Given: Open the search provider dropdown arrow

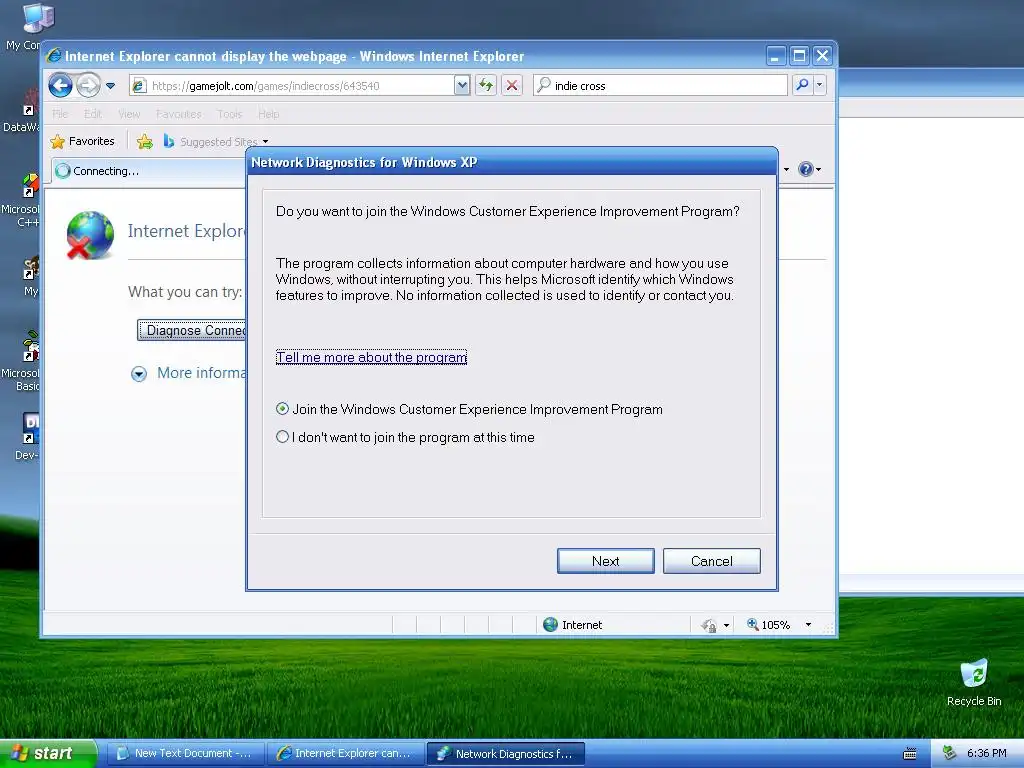Looking at the screenshot, I should [820, 85].
